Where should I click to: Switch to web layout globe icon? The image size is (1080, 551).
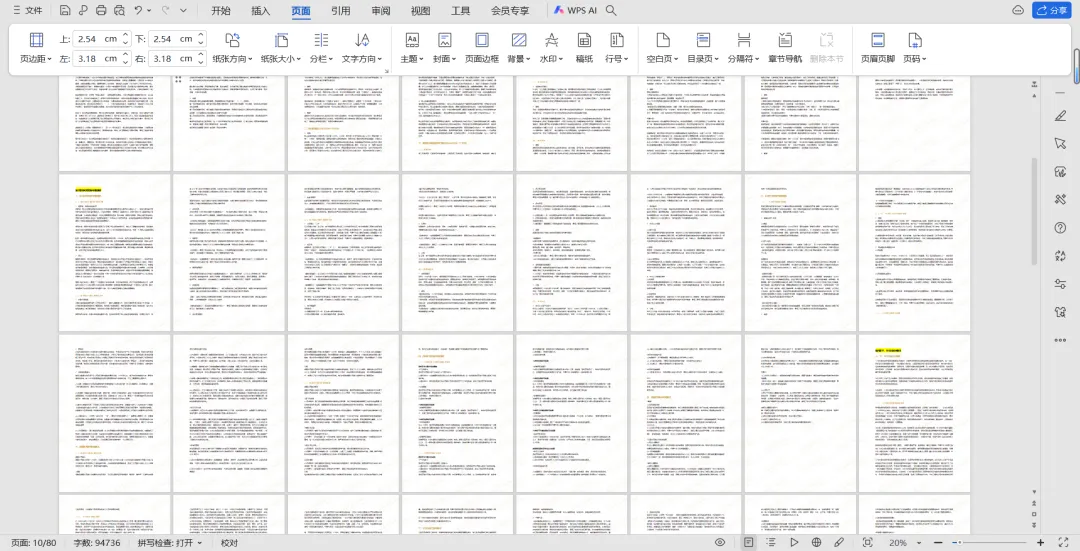click(x=816, y=543)
